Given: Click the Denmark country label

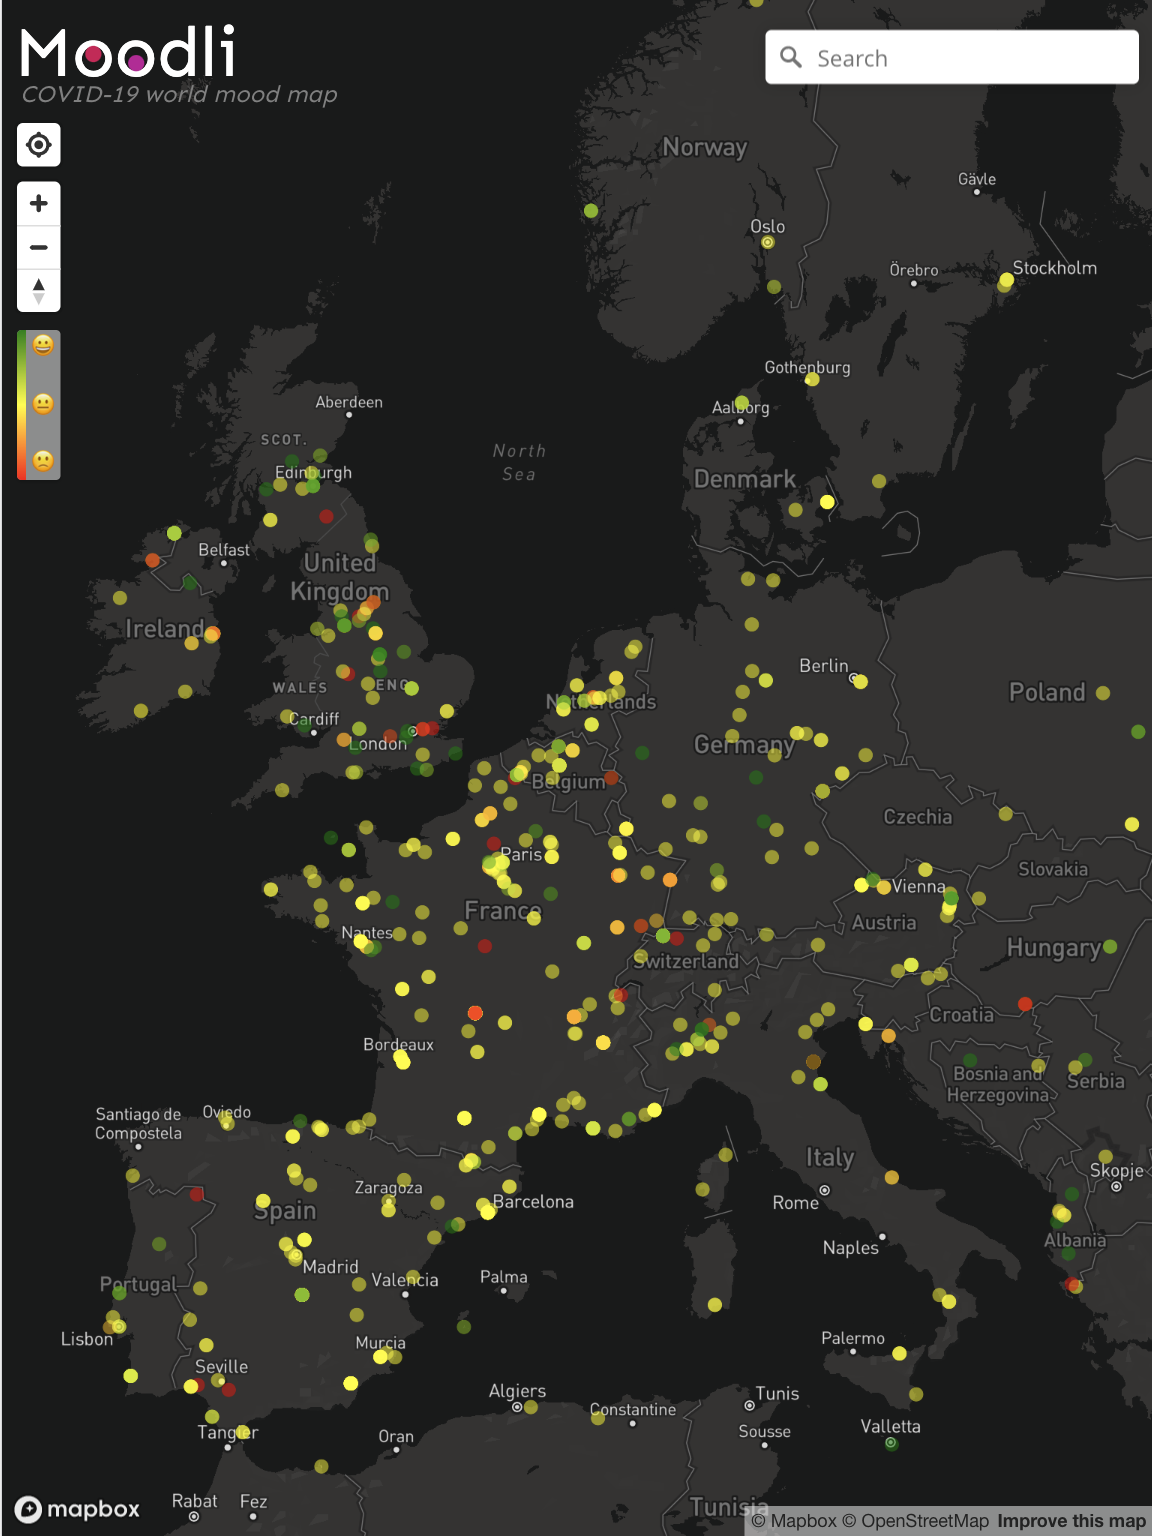Looking at the screenshot, I should coord(745,479).
